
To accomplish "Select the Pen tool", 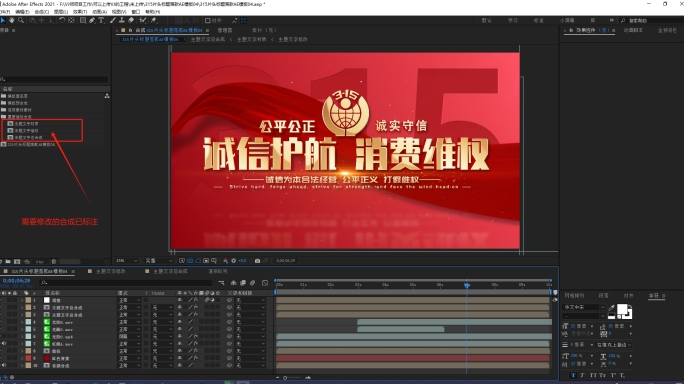I will (92, 20).
